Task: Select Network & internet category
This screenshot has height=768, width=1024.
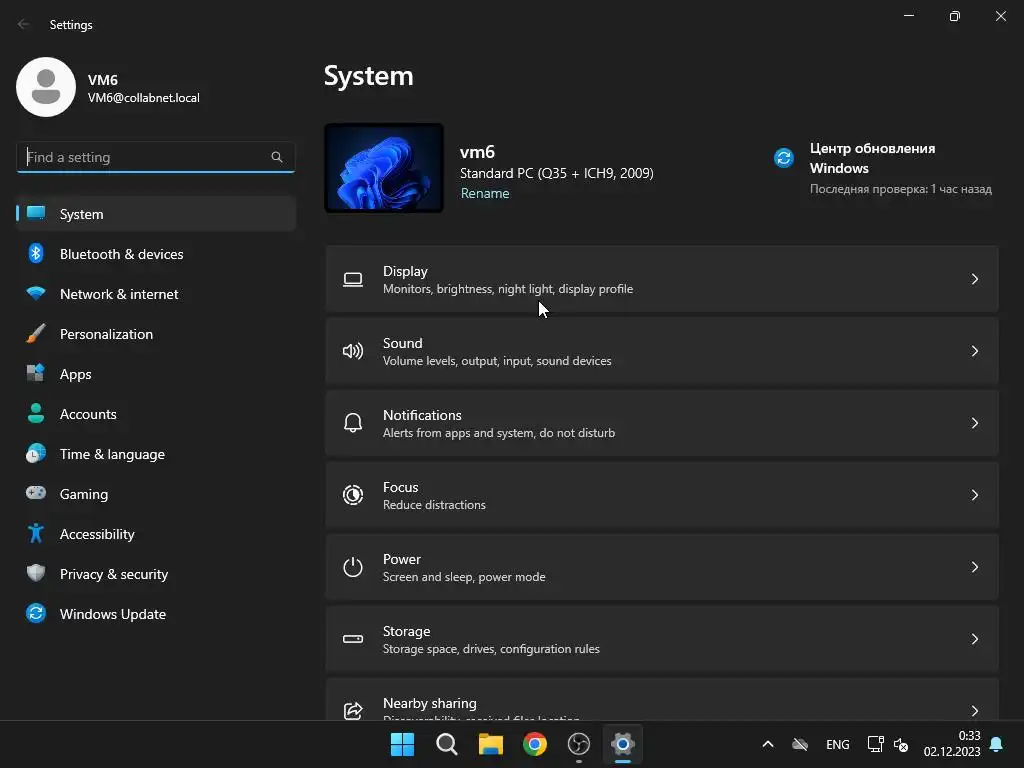Action: [x=156, y=294]
